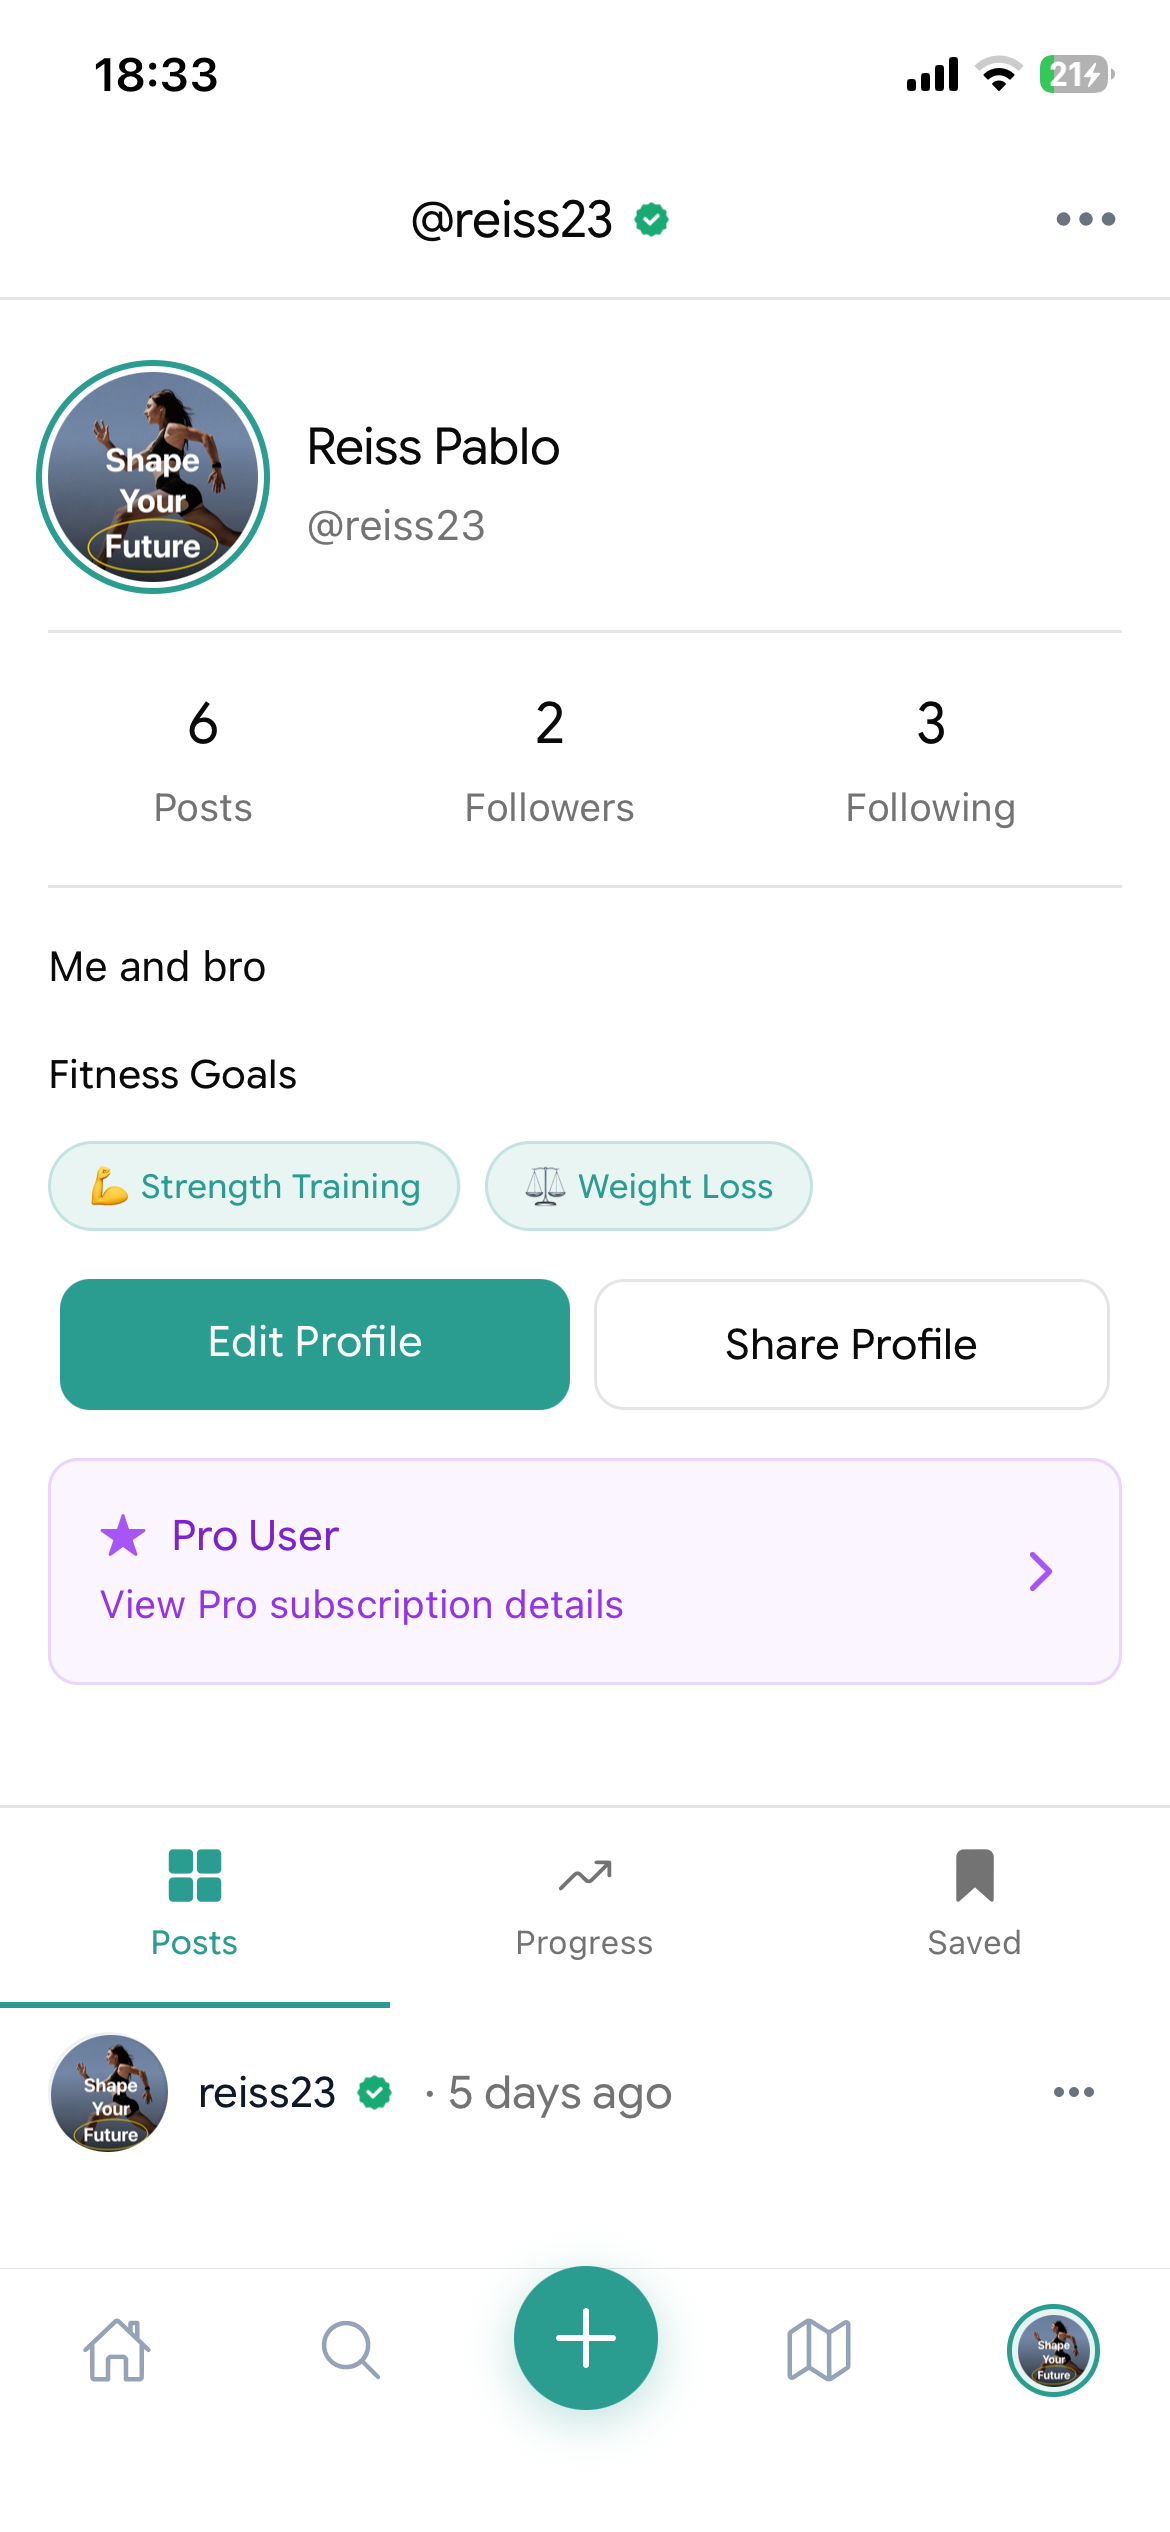Tap the profile avatar in bottom navigation
The width and height of the screenshot is (1170, 2532).
pos(1053,2349)
